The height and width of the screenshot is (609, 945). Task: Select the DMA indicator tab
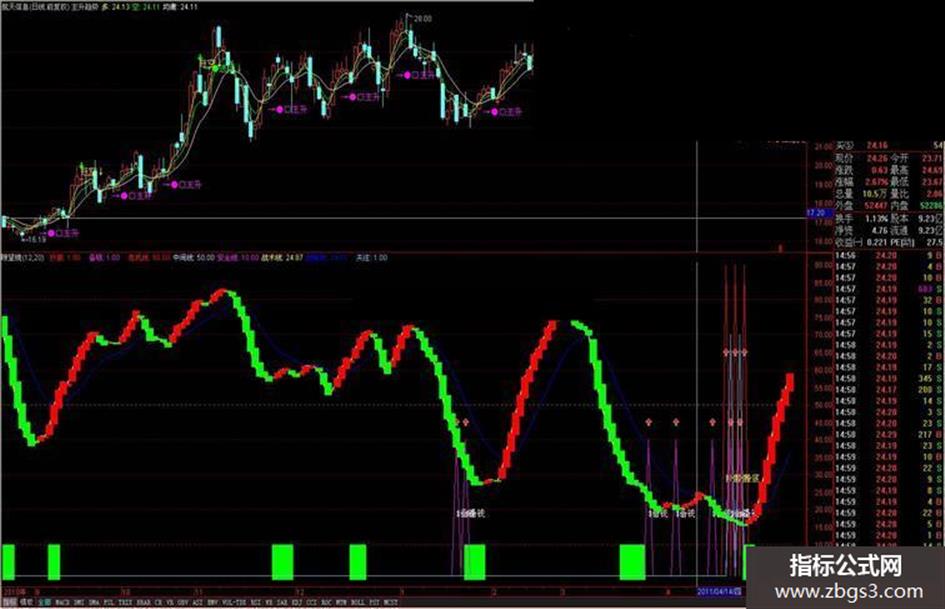(94, 602)
